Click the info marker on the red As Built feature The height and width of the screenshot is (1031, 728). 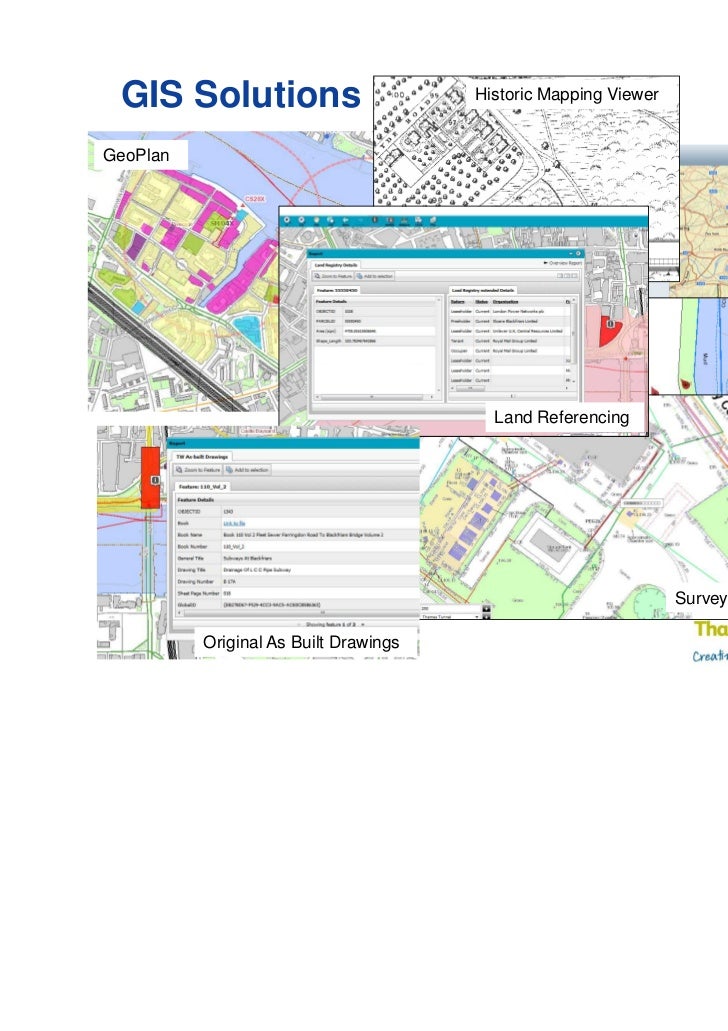coord(155,481)
